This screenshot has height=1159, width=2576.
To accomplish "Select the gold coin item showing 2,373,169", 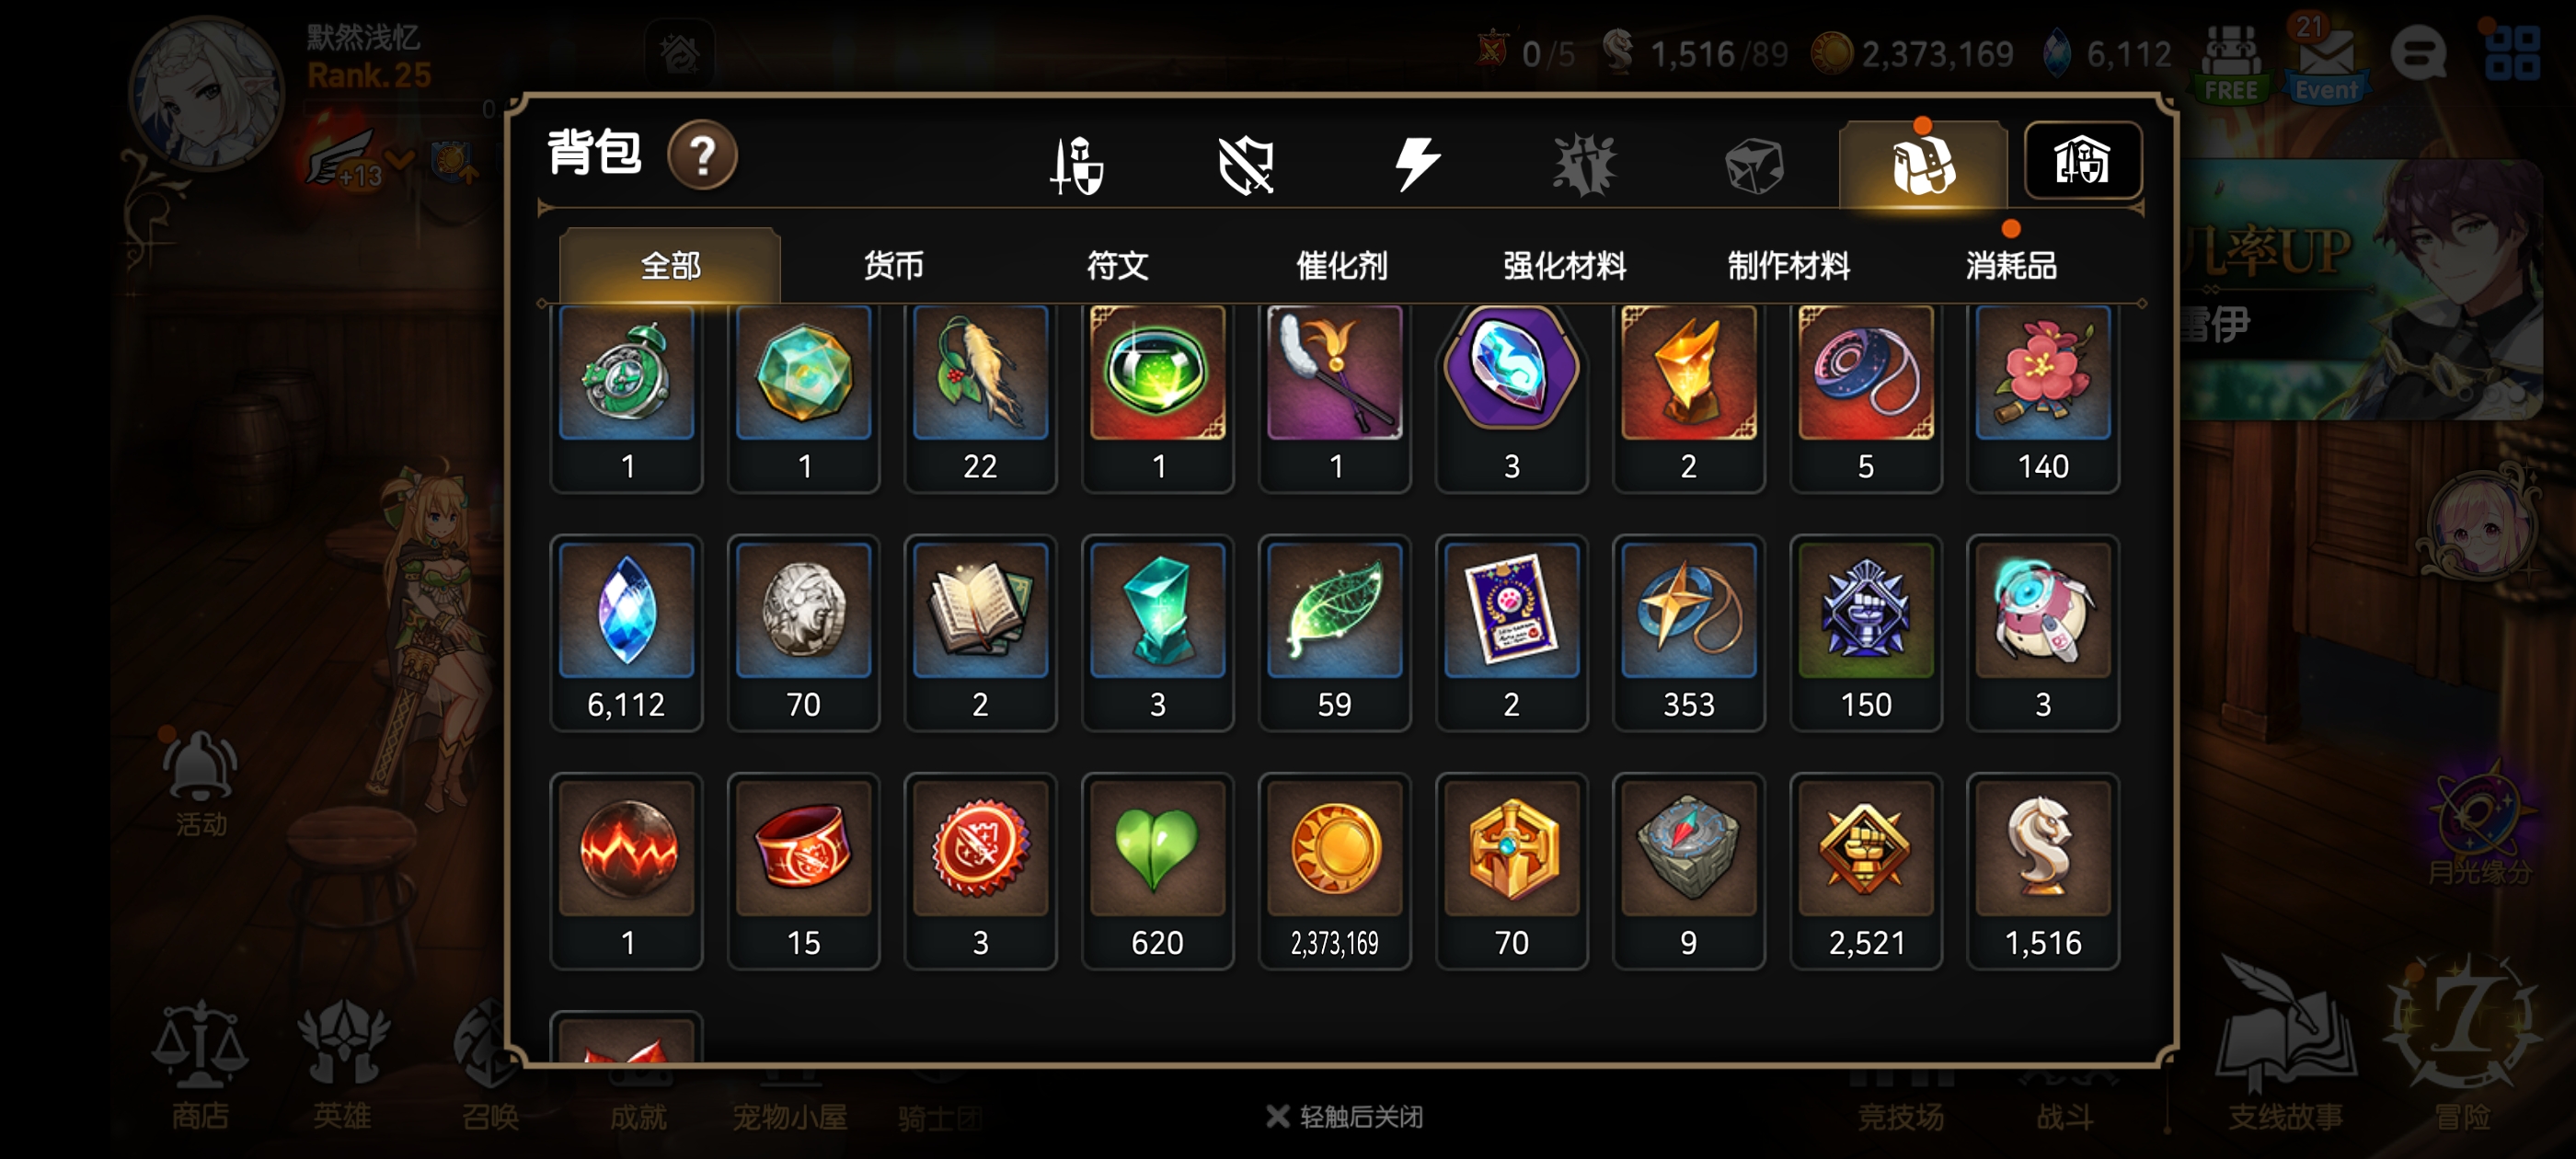I will [1334, 871].
